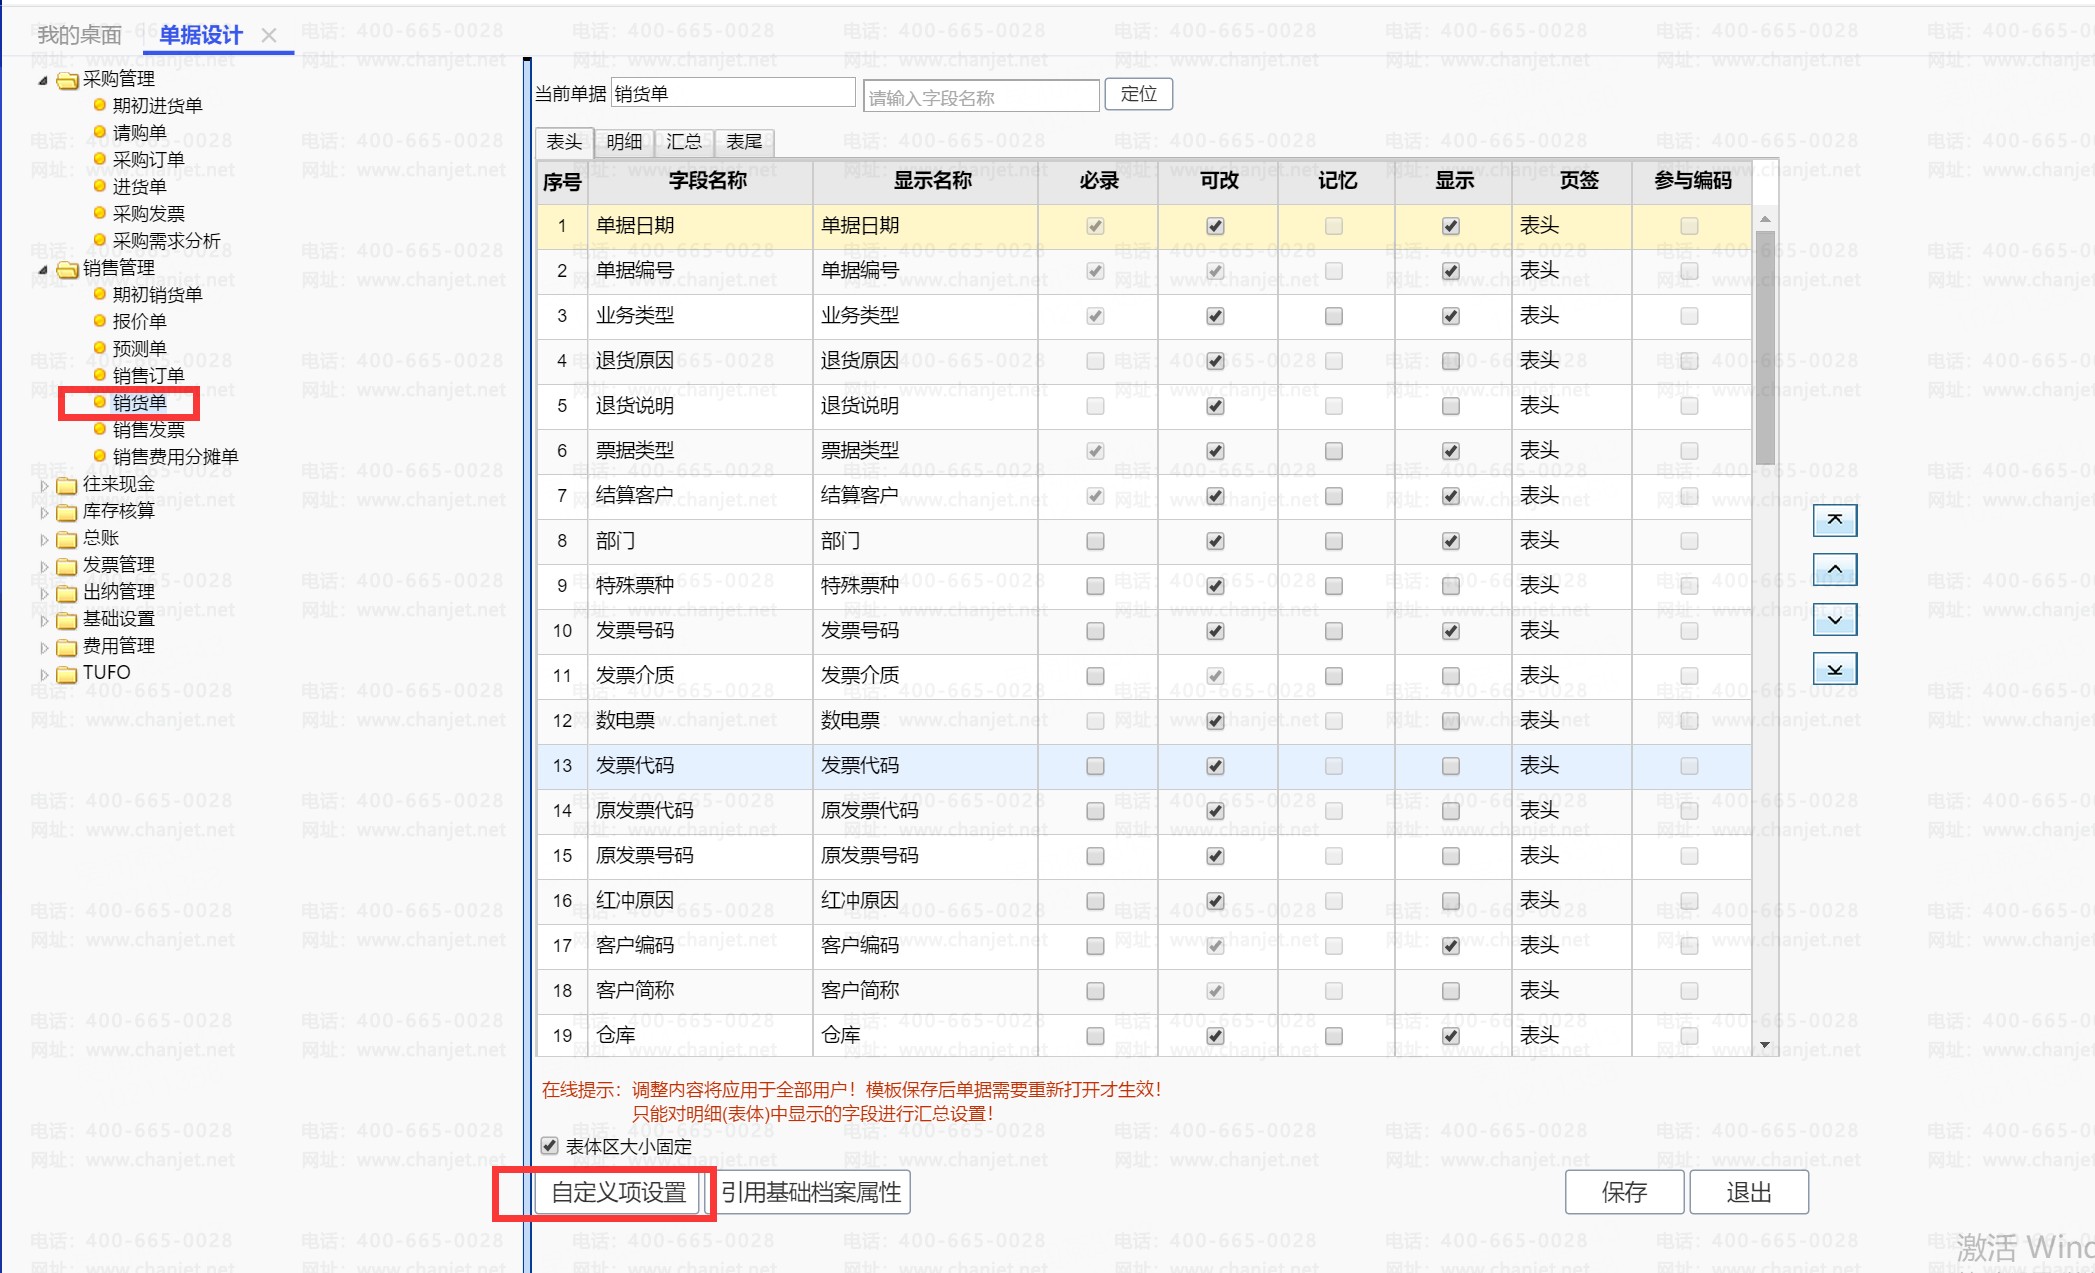Click the 自定义项设置 button
Image resolution: width=2095 pixels, height=1273 pixels.
pyautogui.click(x=618, y=1192)
